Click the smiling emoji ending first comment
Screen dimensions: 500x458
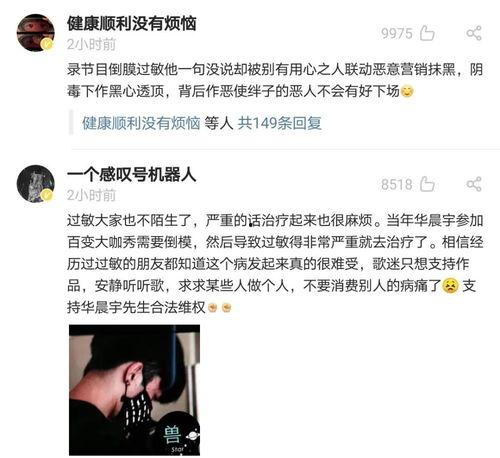407,91
